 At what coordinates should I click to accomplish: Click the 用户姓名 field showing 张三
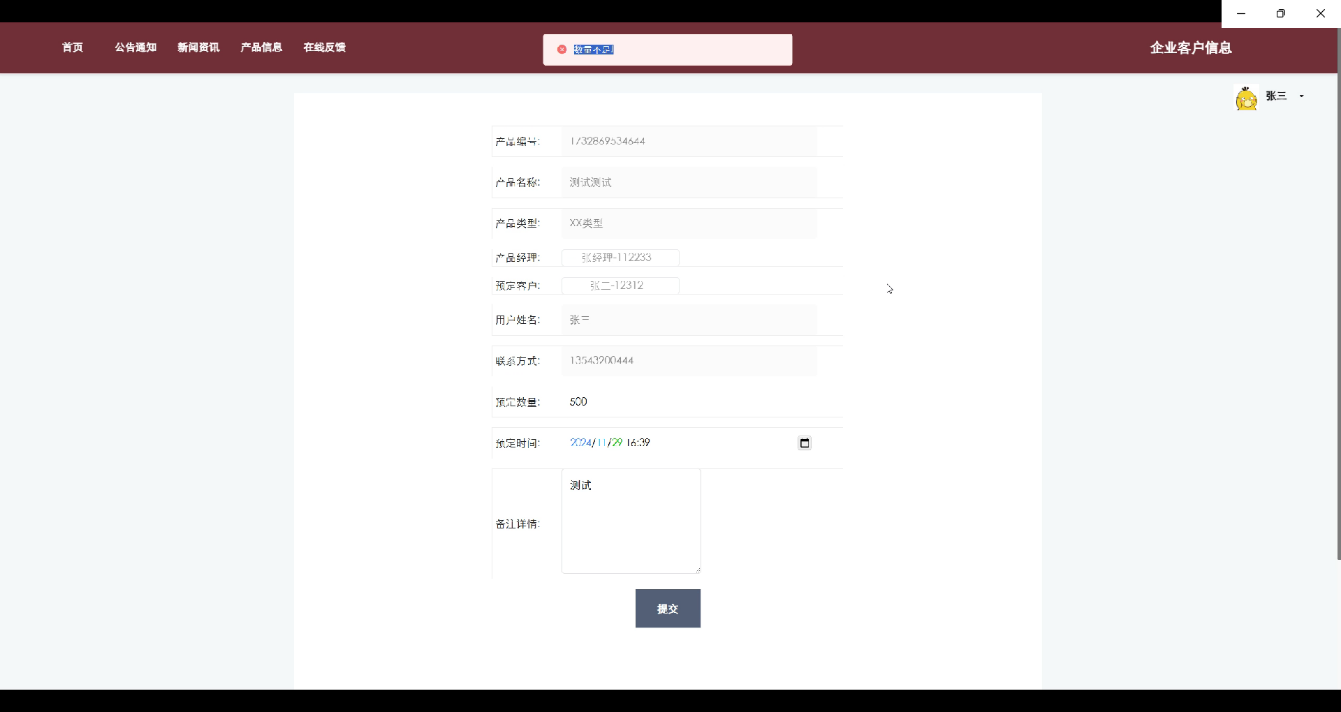coord(689,320)
